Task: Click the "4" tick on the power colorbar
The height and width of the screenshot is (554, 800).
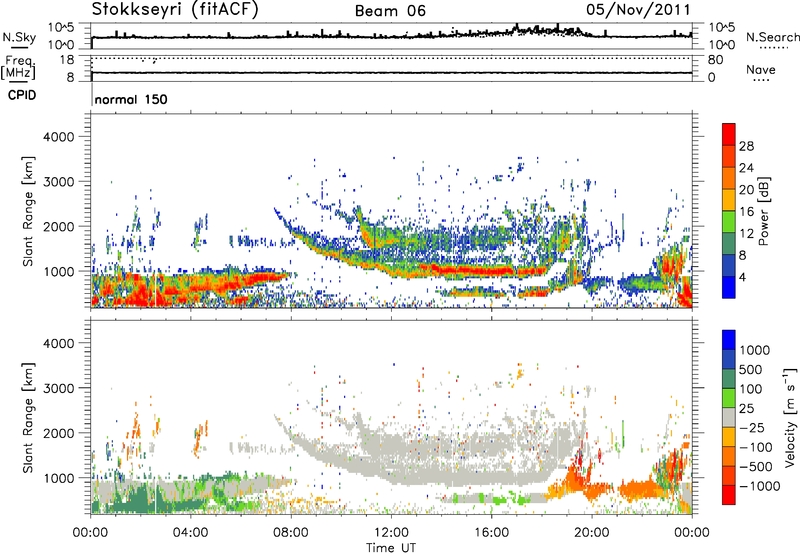Action: tap(743, 277)
